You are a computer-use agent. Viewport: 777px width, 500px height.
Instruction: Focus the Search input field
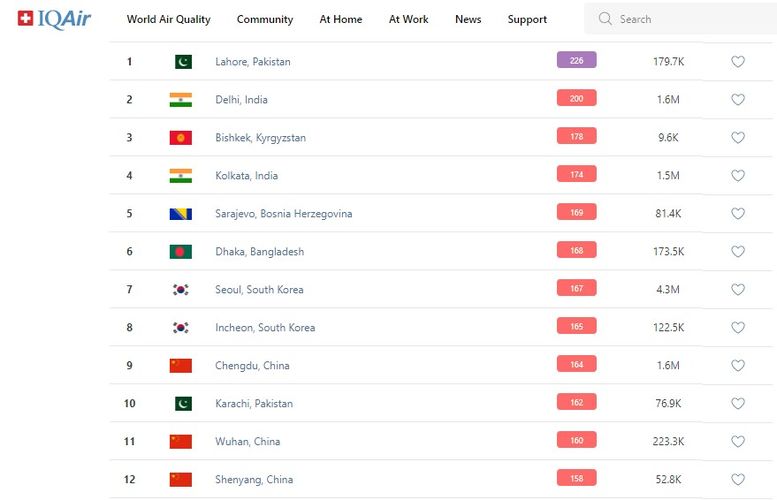(690, 19)
